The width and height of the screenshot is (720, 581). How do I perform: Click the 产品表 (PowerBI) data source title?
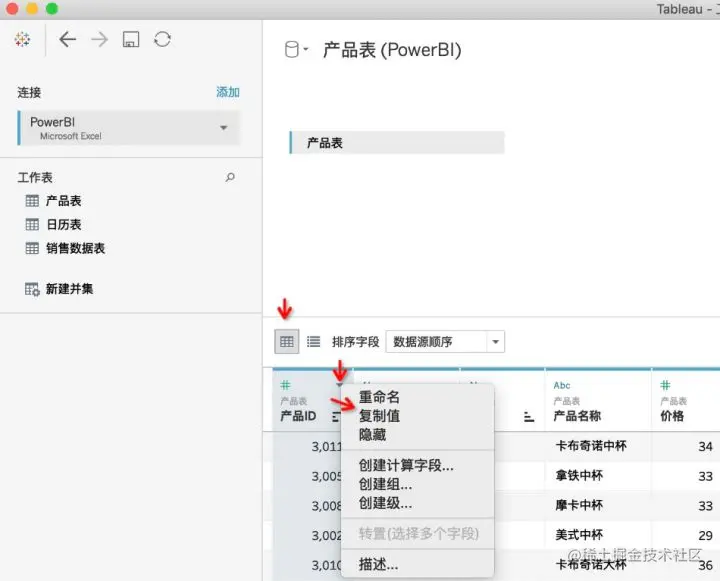point(392,50)
